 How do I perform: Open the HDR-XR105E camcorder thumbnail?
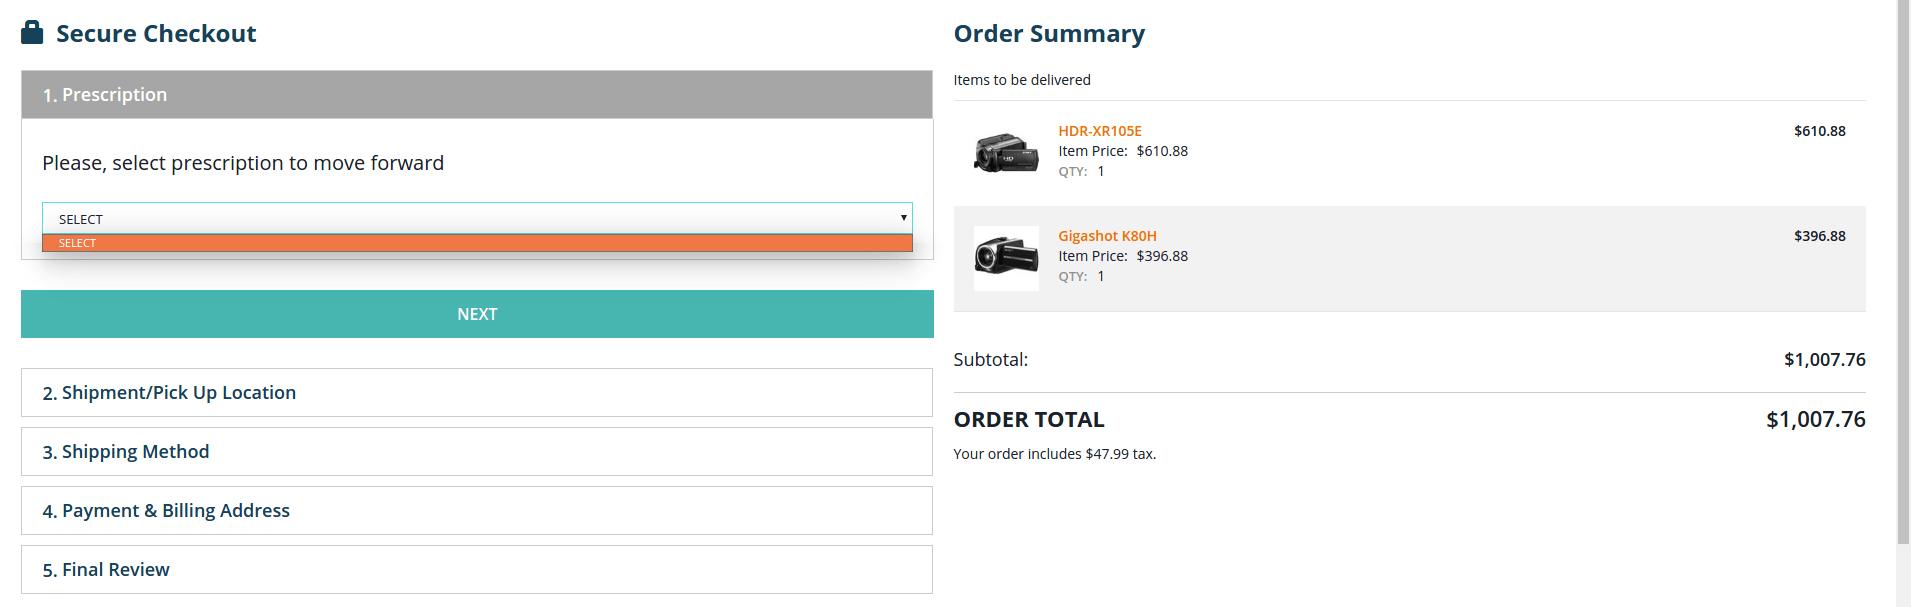tap(1006, 153)
